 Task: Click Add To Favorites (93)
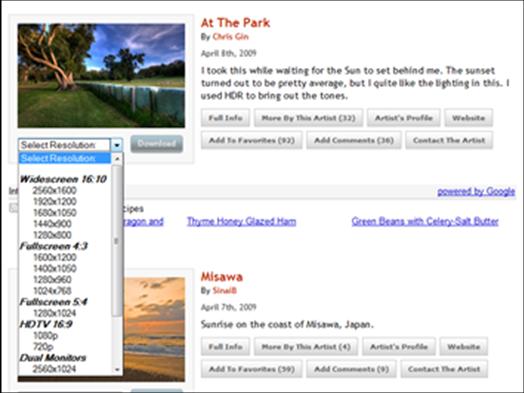(x=252, y=140)
